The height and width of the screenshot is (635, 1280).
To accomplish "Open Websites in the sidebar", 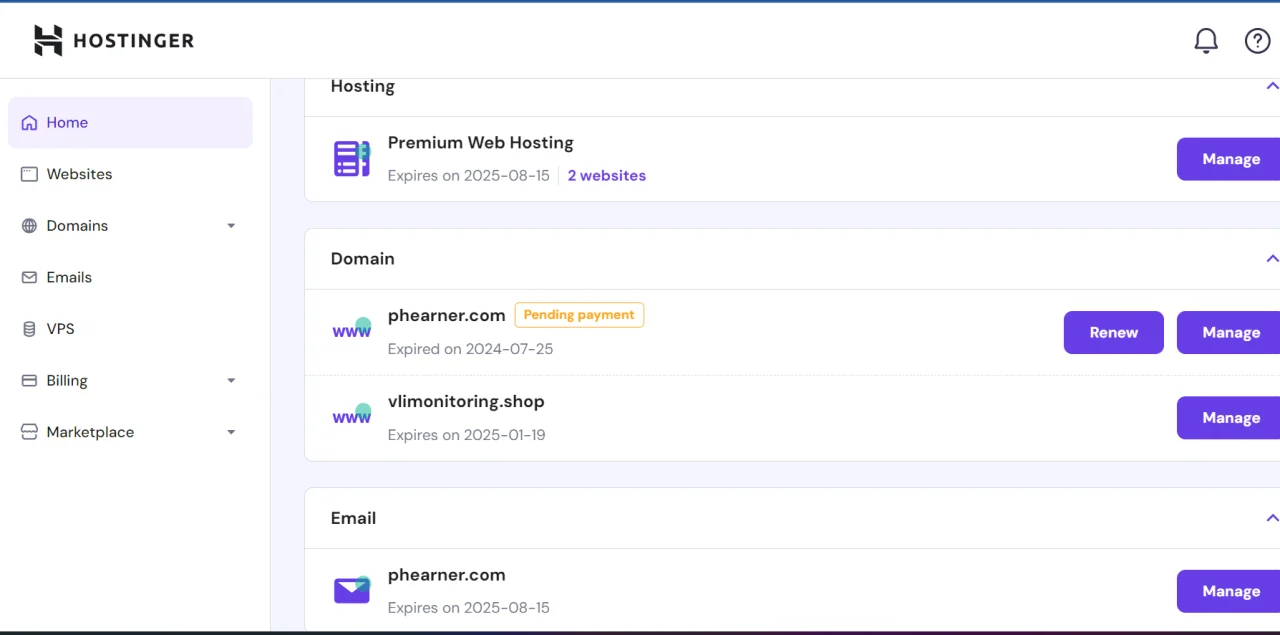I will pyautogui.click(x=130, y=174).
